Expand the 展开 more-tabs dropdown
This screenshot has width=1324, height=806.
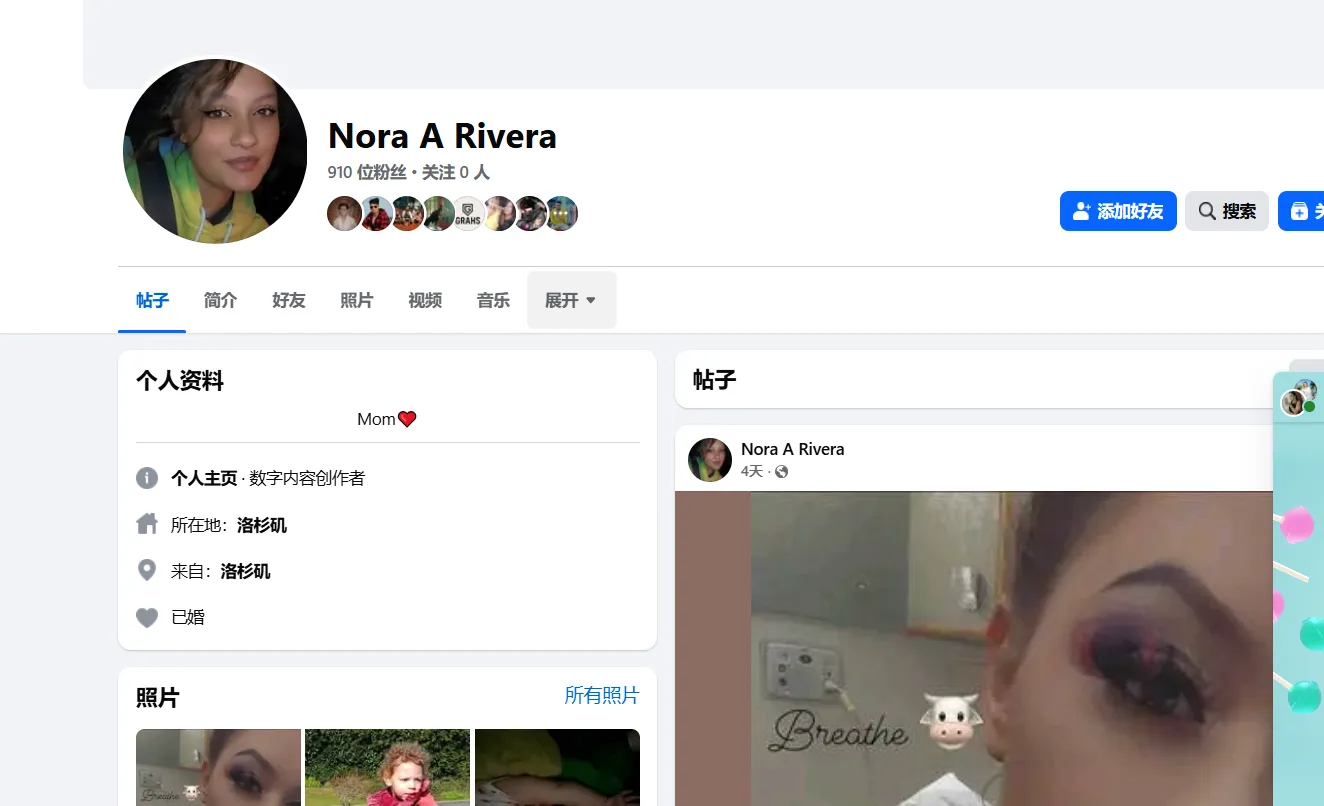click(x=571, y=300)
